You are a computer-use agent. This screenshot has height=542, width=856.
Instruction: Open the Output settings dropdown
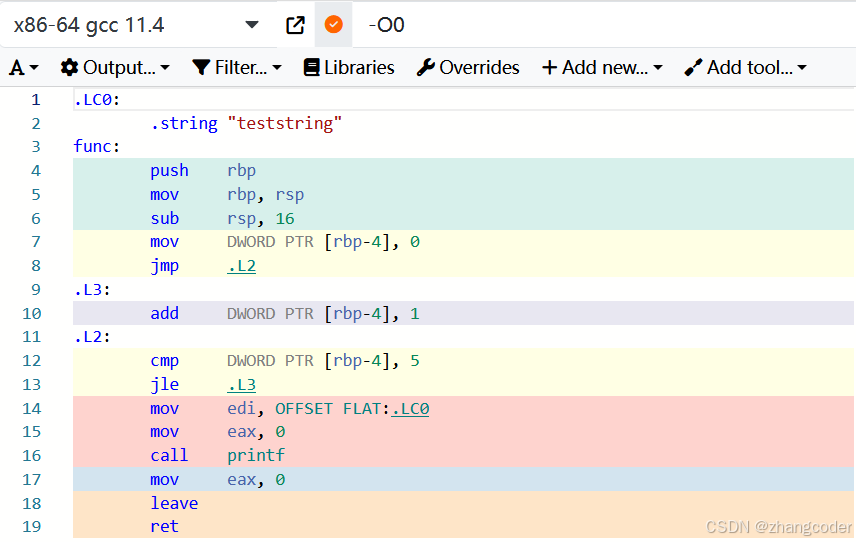pos(115,68)
